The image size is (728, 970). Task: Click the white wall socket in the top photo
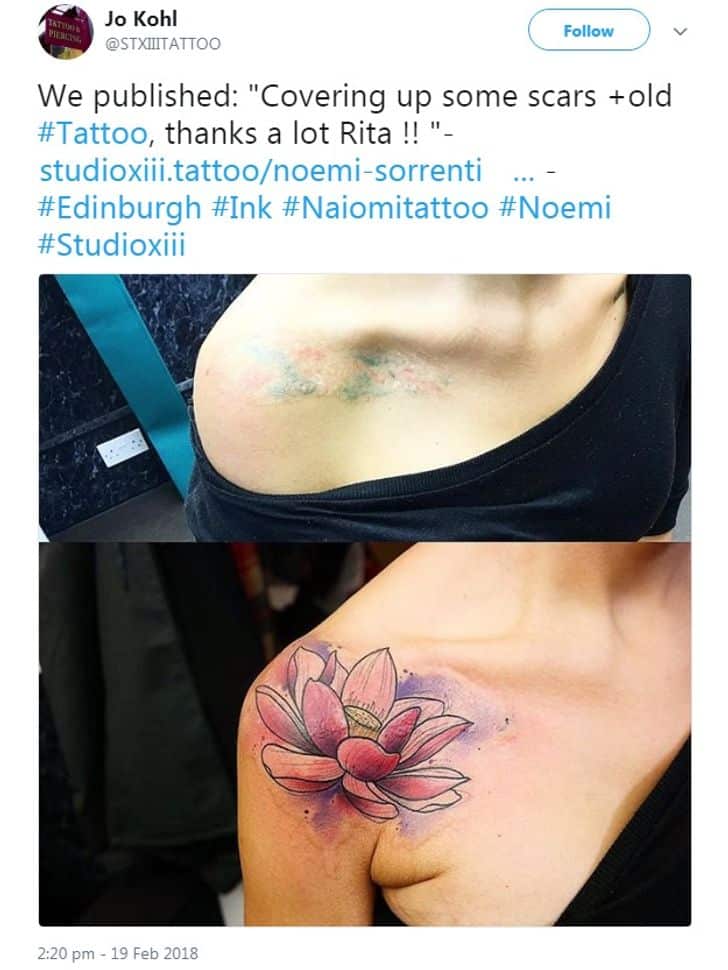122,447
